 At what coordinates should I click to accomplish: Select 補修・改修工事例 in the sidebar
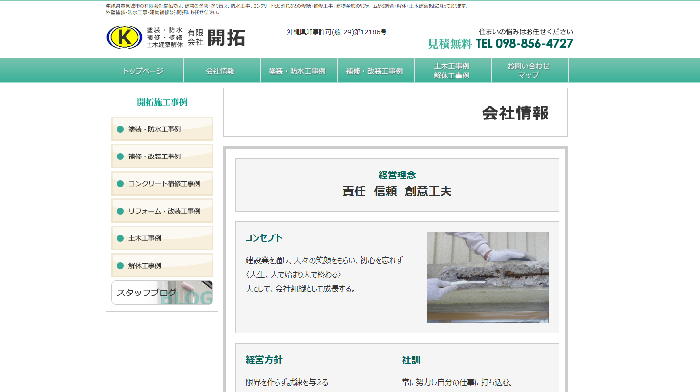[x=162, y=156]
